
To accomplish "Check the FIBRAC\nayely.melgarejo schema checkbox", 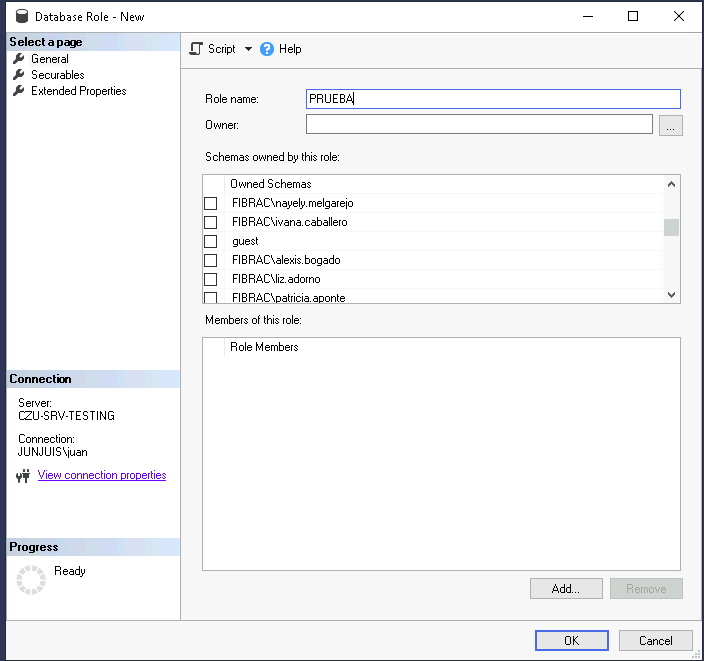I will (x=211, y=204).
